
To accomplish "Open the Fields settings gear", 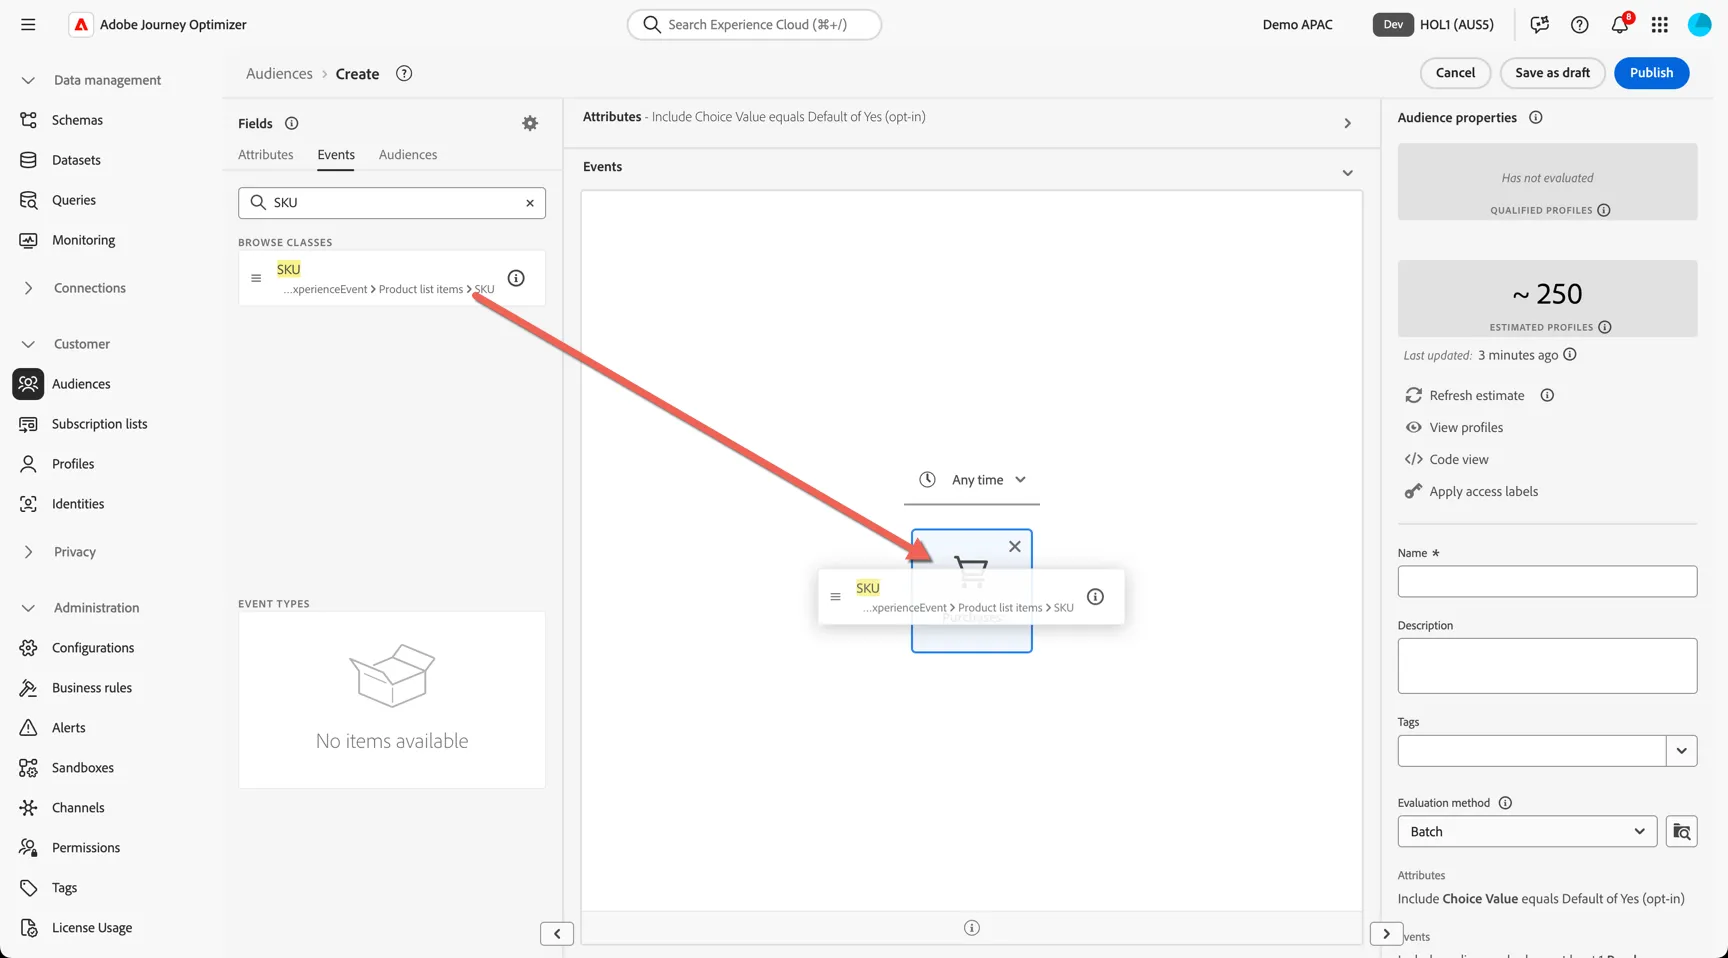I will coord(530,123).
